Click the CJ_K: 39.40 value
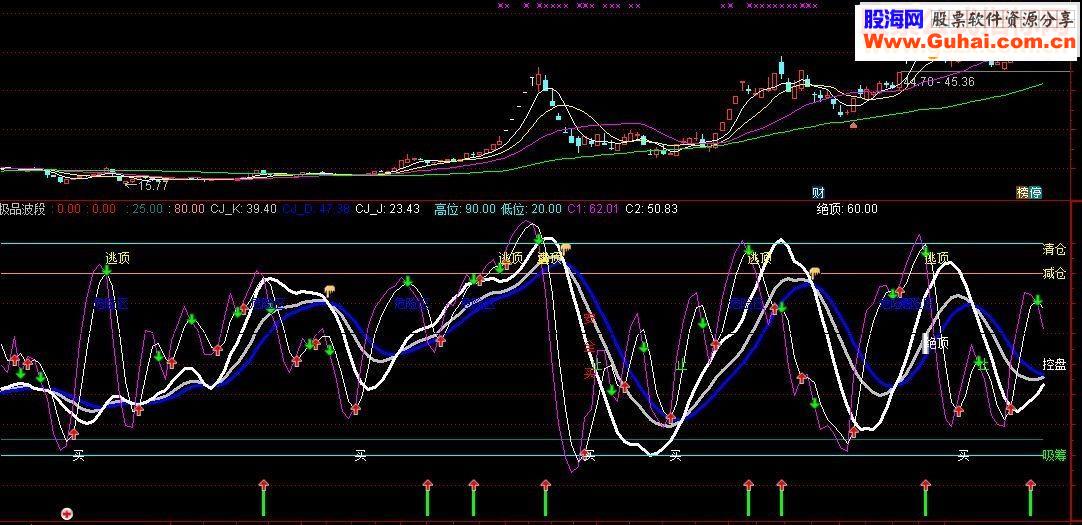1082x525 pixels. [x=244, y=209]
